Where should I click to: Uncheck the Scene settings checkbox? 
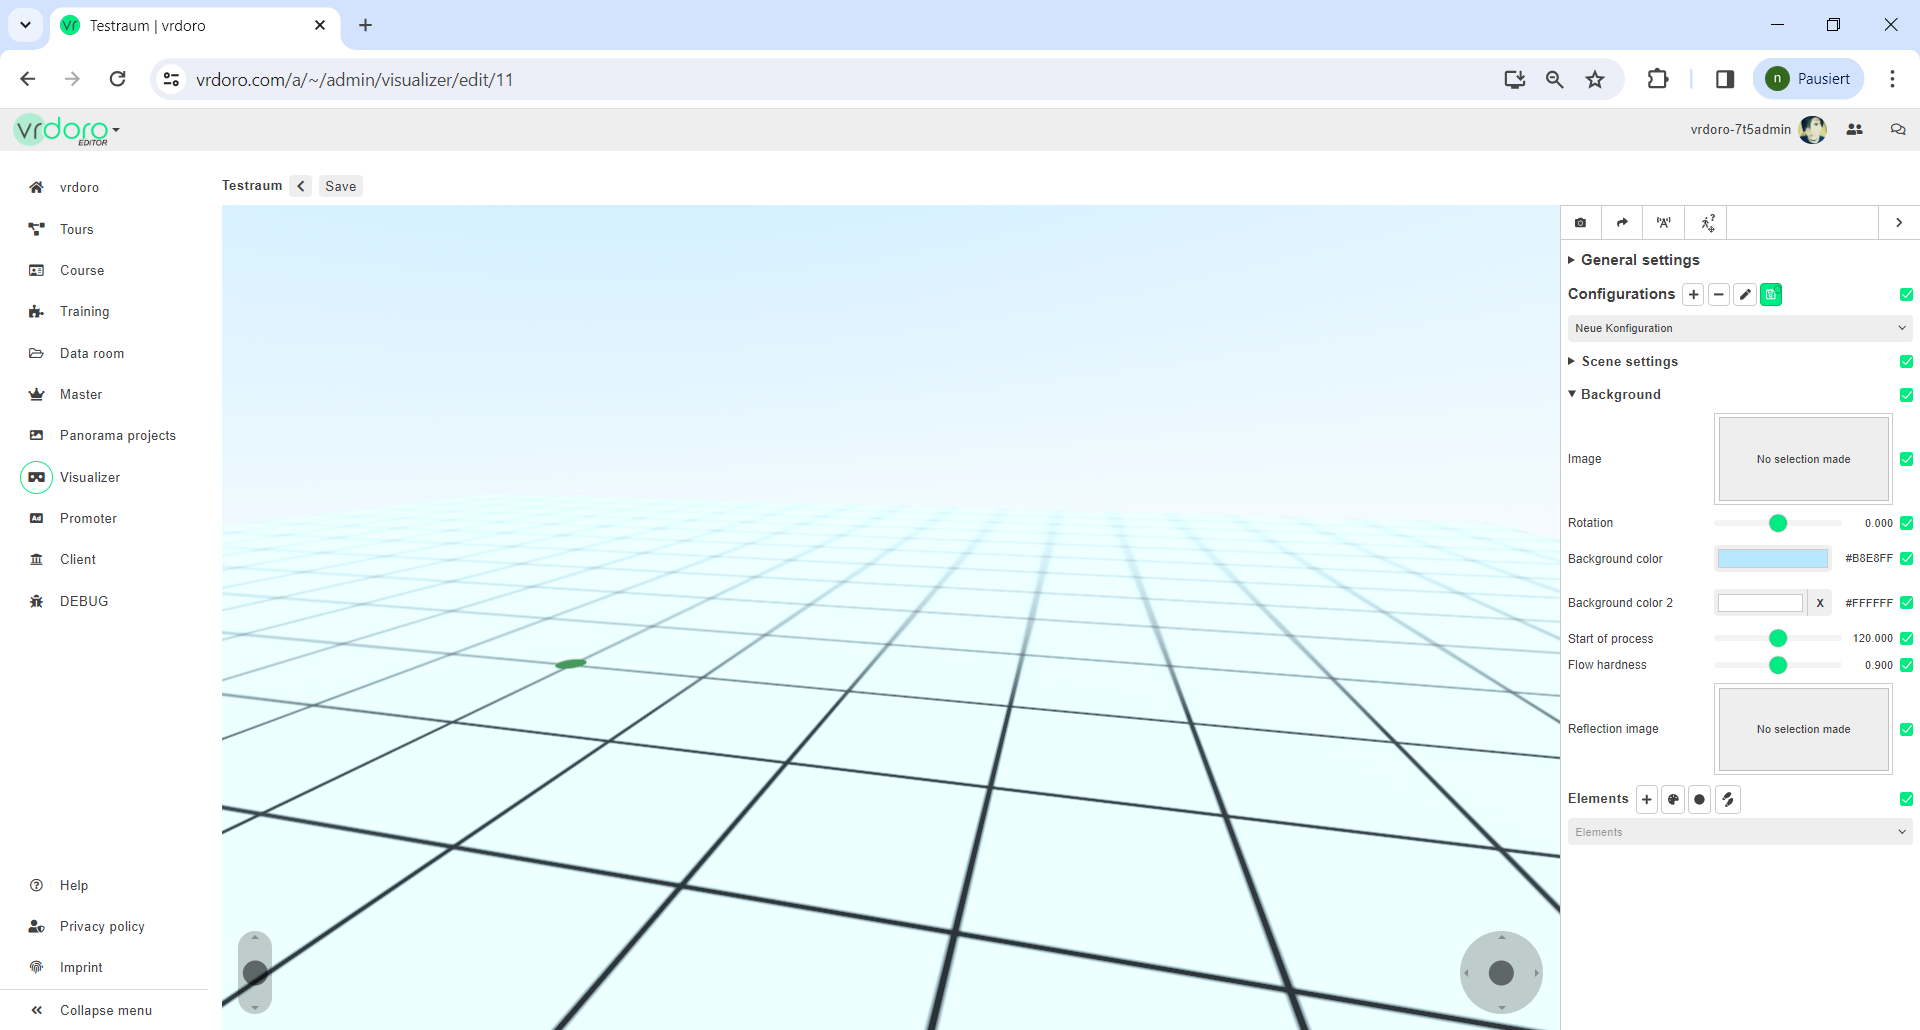click(x=1906, y=362)
